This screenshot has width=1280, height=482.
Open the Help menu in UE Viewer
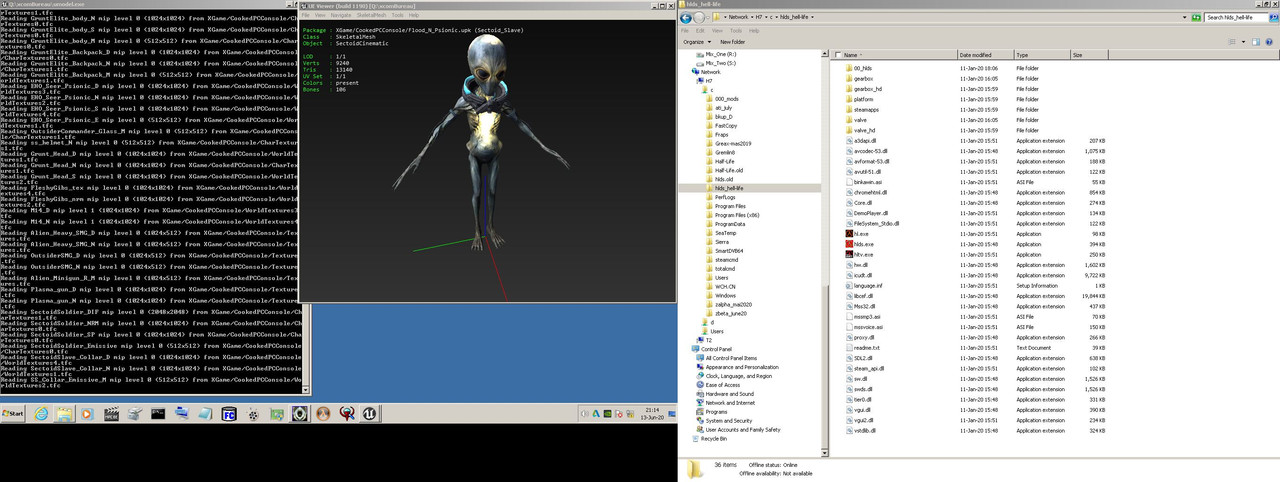tap(415, 15)
